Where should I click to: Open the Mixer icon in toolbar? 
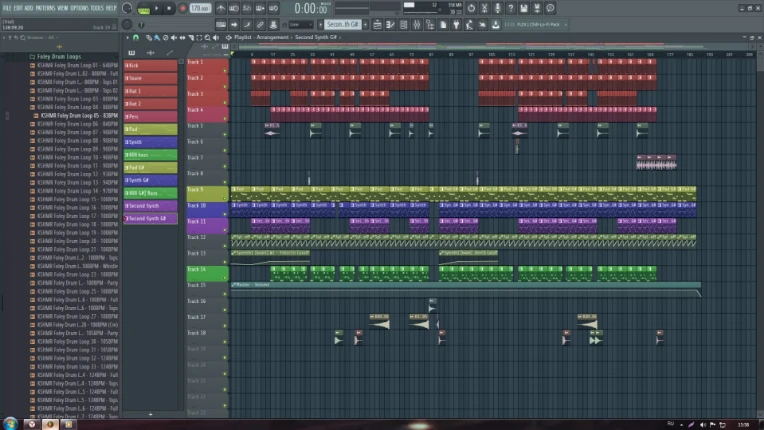pos(417,24)
